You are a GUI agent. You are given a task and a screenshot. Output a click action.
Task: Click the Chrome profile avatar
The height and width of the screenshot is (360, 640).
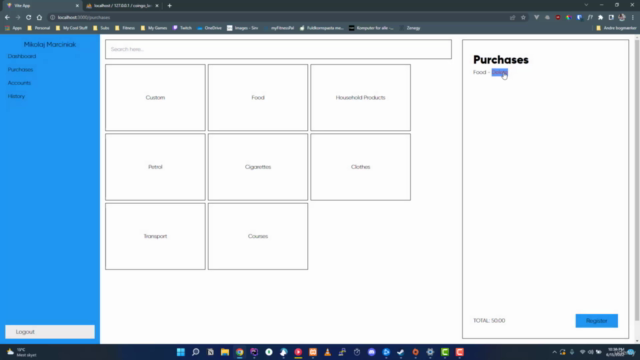(x=622, y=18)
